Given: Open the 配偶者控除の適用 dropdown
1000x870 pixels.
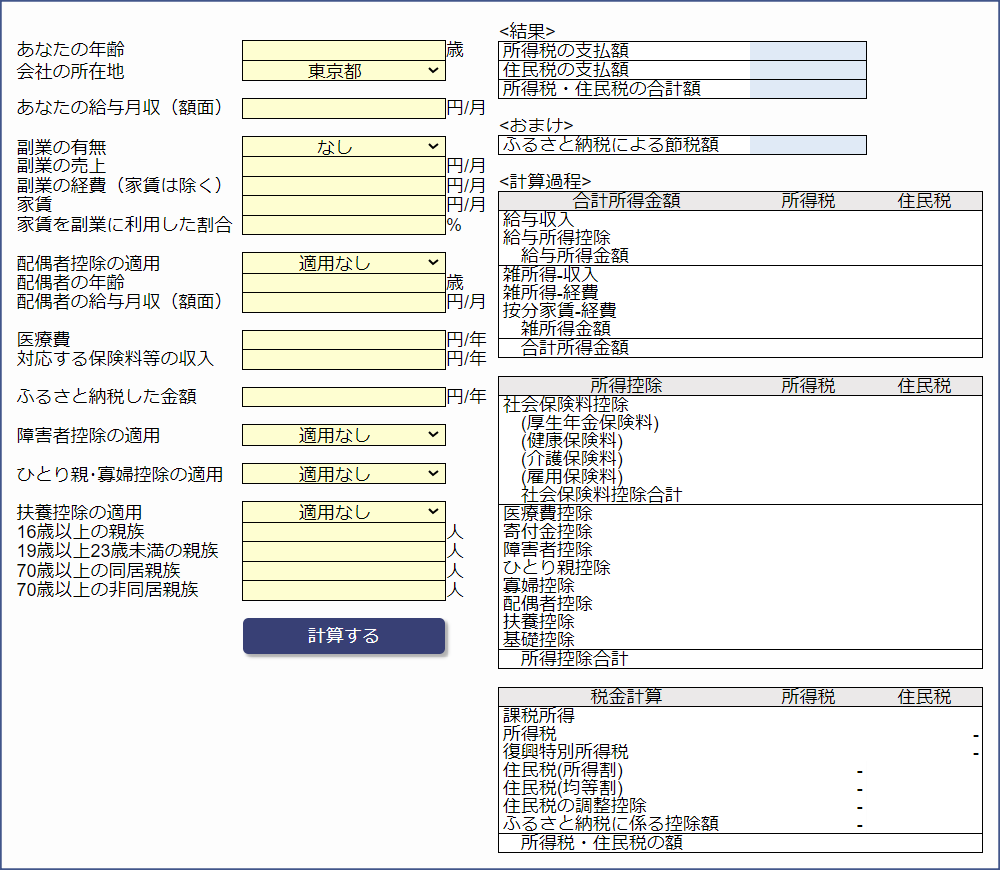Looking at the screenshot, I should [344, 263].
